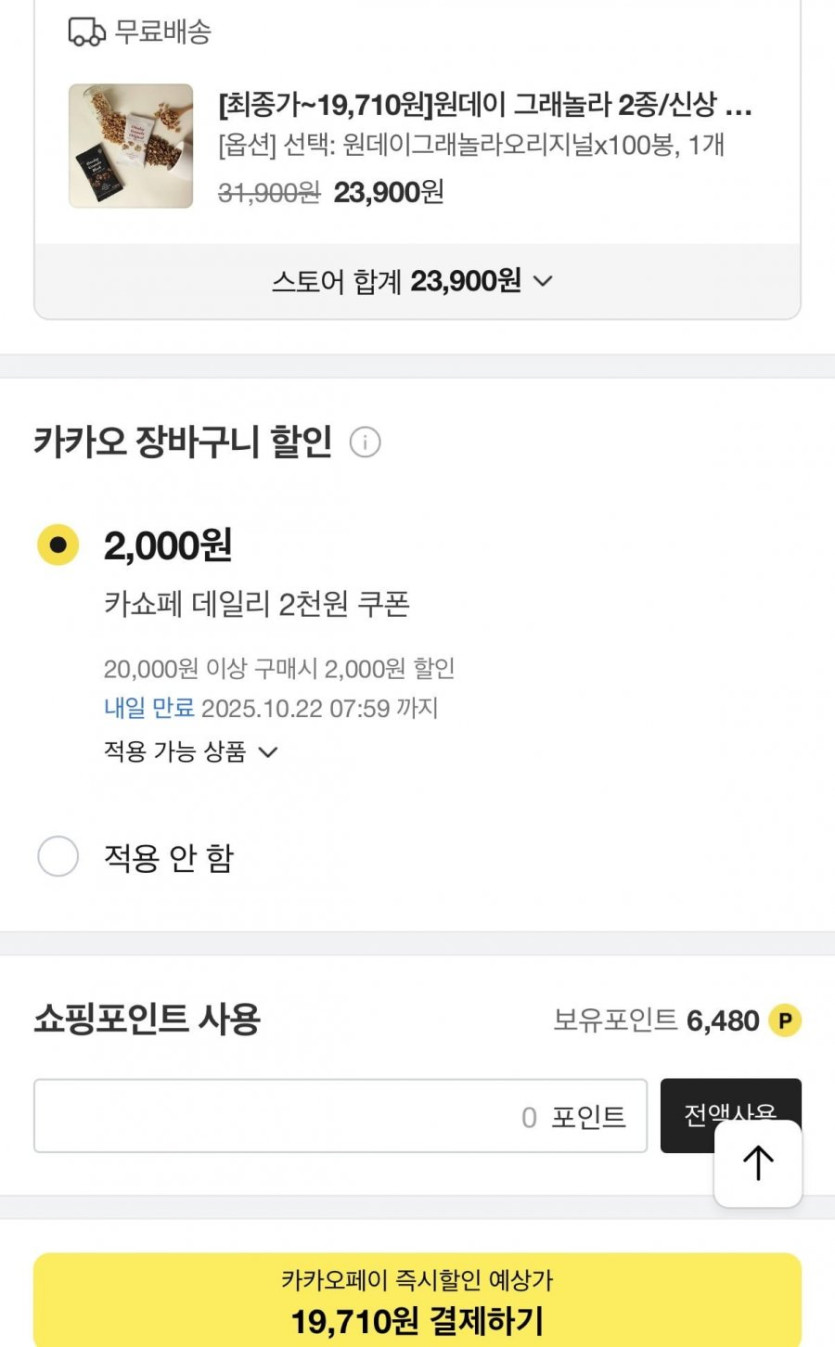835x1347 pixels.
Task: Click the 보유포인트 6,480 balance text
Action: point(656,1021)
